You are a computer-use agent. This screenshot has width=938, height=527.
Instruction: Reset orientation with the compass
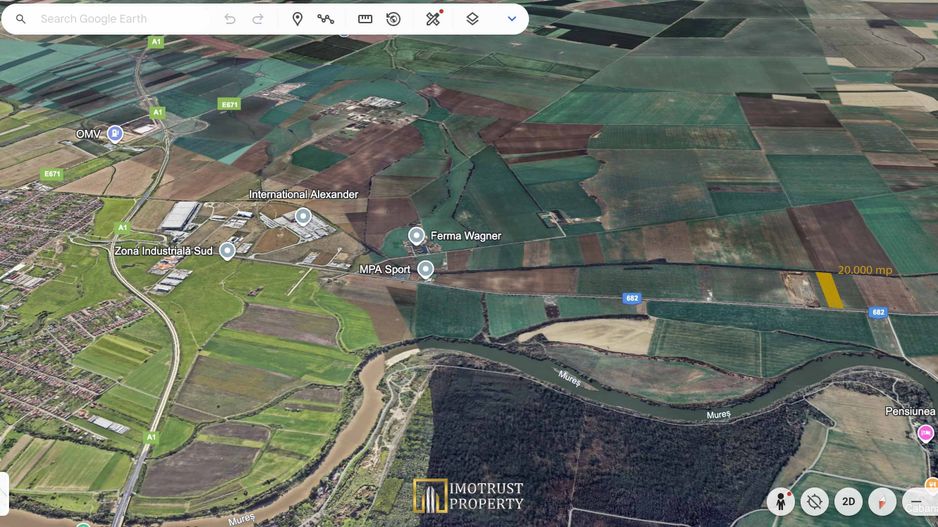pyautogui.click(x=882, y=501)
